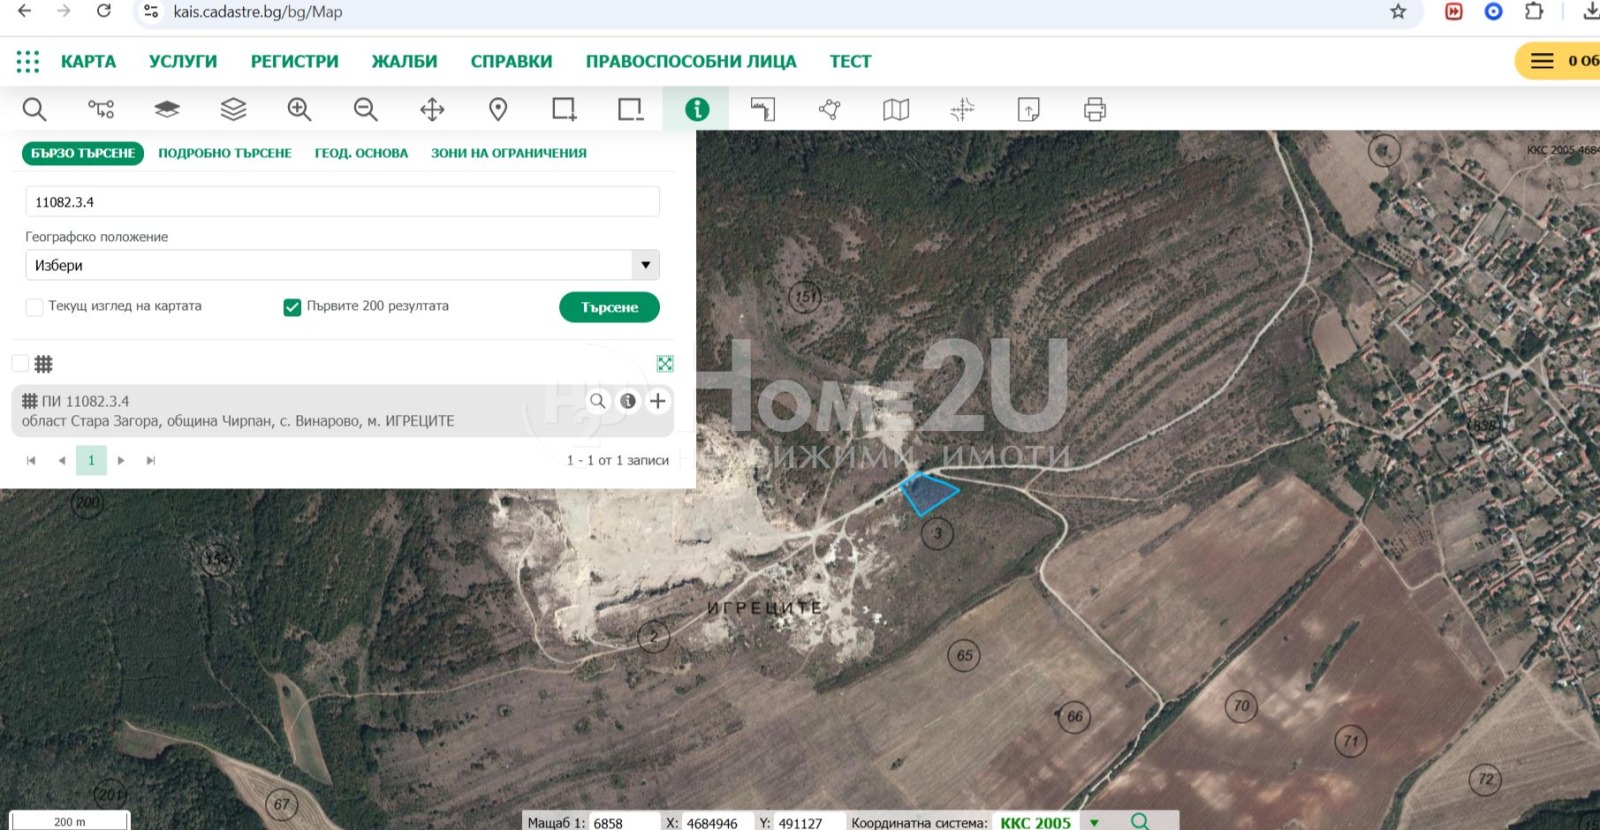Toggle the green information tool
Screen dimensions: 1600x830
(696, 109)
